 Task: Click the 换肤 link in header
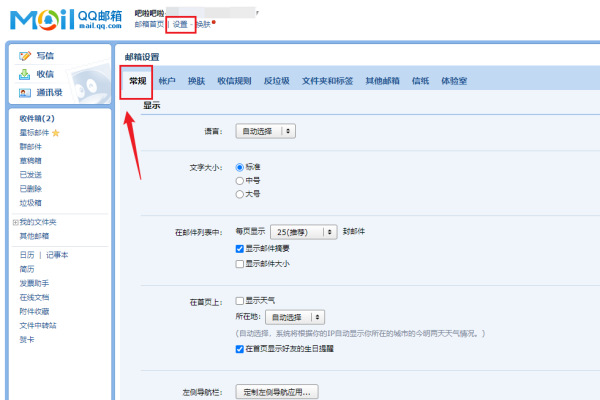204,24
